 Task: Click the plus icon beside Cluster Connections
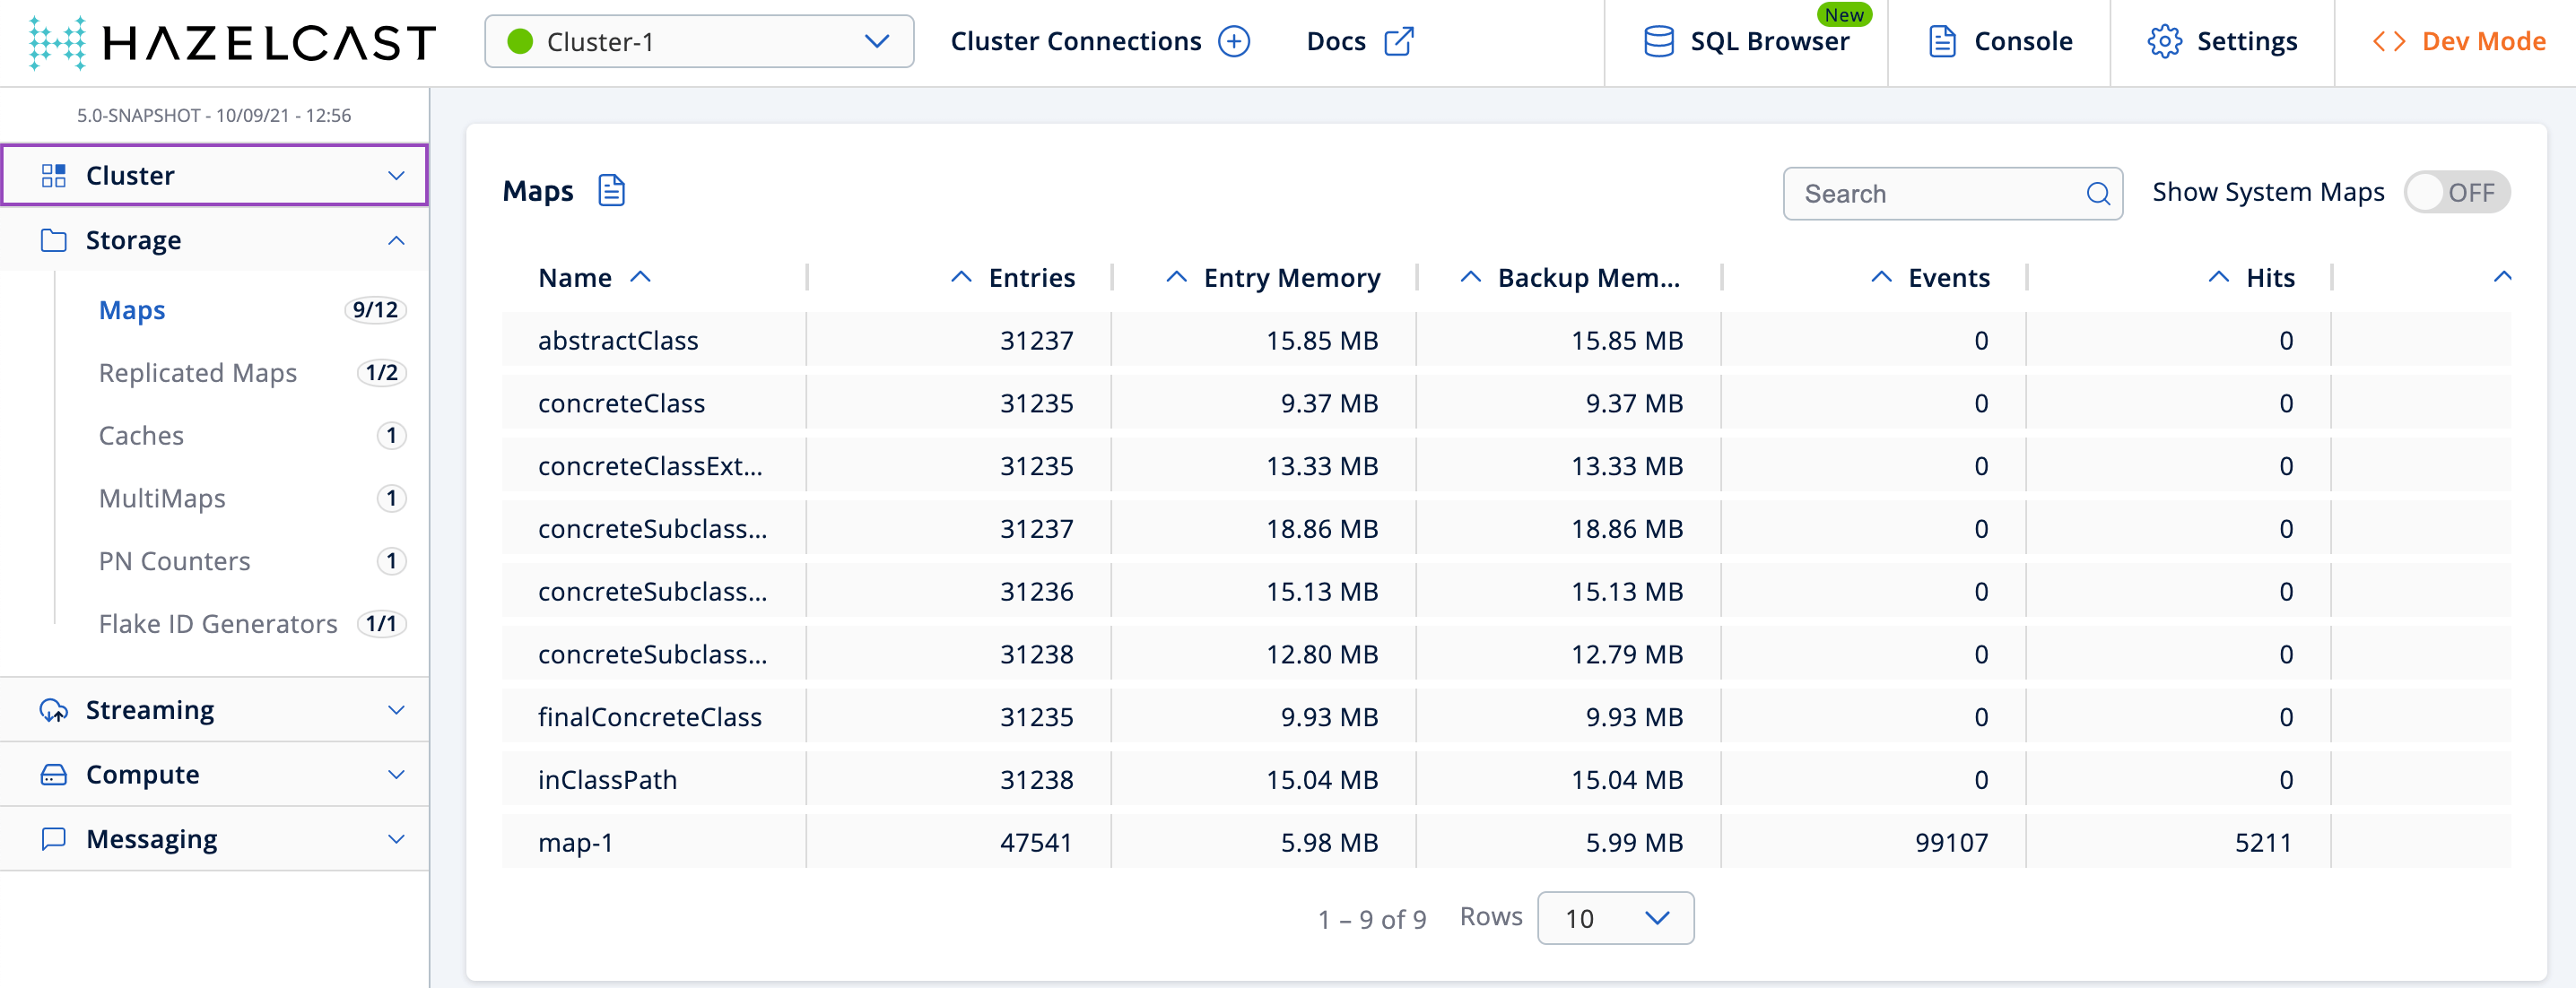1234,42
